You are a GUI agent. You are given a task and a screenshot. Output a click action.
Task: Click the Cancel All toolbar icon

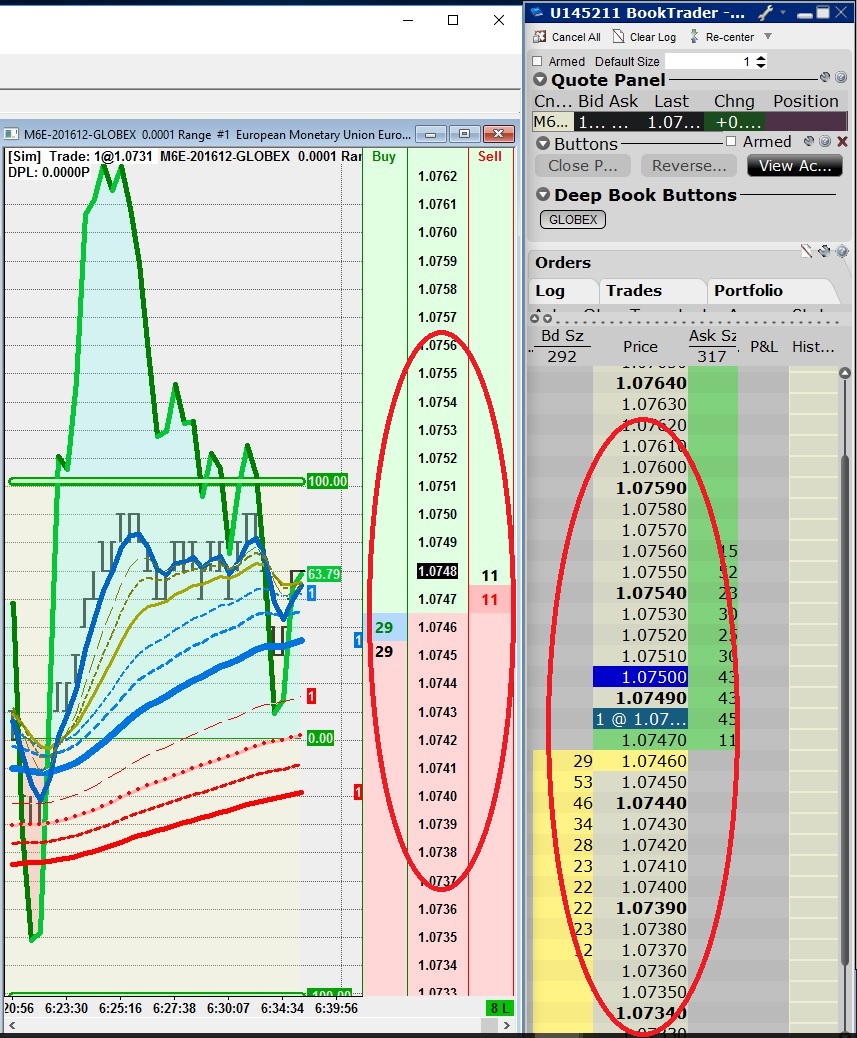[x=540, y=36]
